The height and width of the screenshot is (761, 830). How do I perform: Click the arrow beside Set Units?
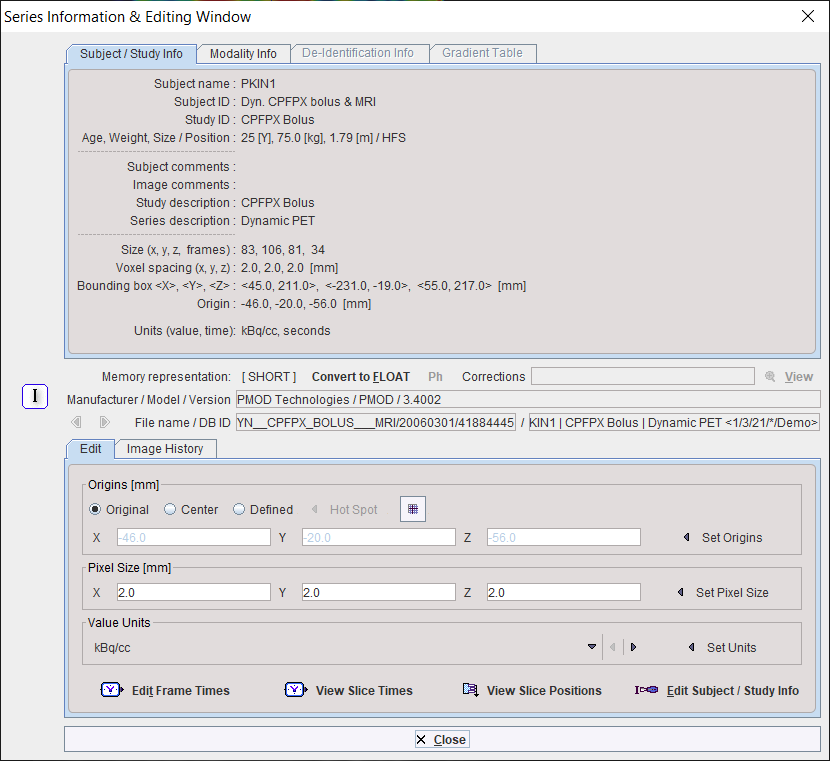pyautogui.click(x=691, y=648)
